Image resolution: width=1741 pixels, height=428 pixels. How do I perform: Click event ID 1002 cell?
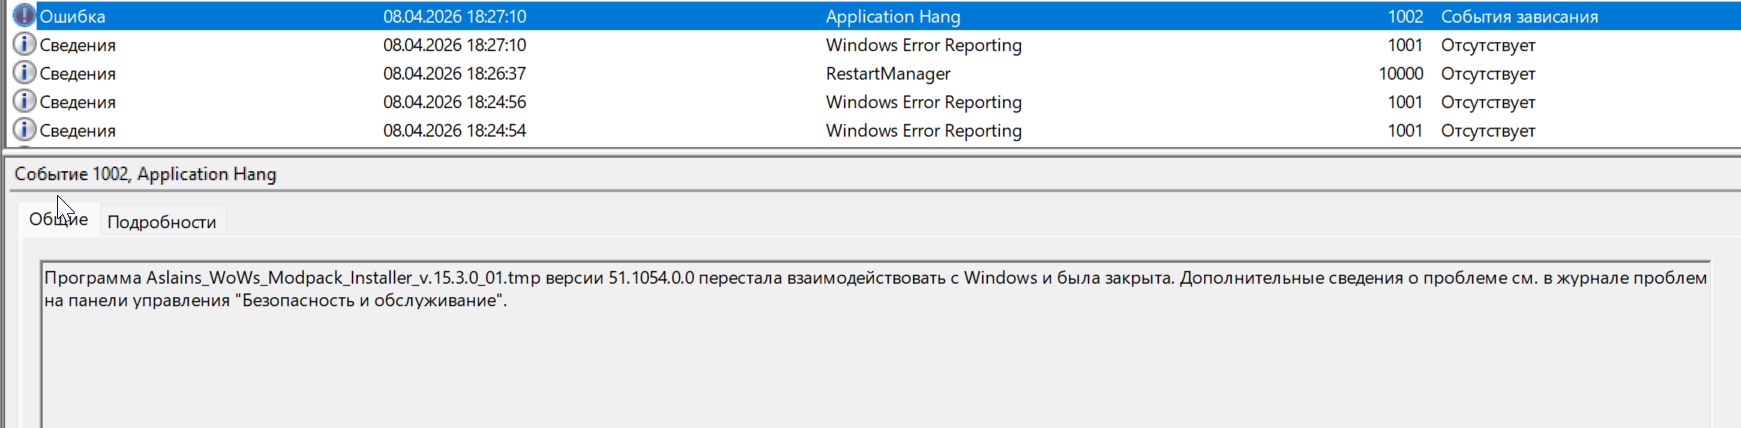(x=1405, y=17)
